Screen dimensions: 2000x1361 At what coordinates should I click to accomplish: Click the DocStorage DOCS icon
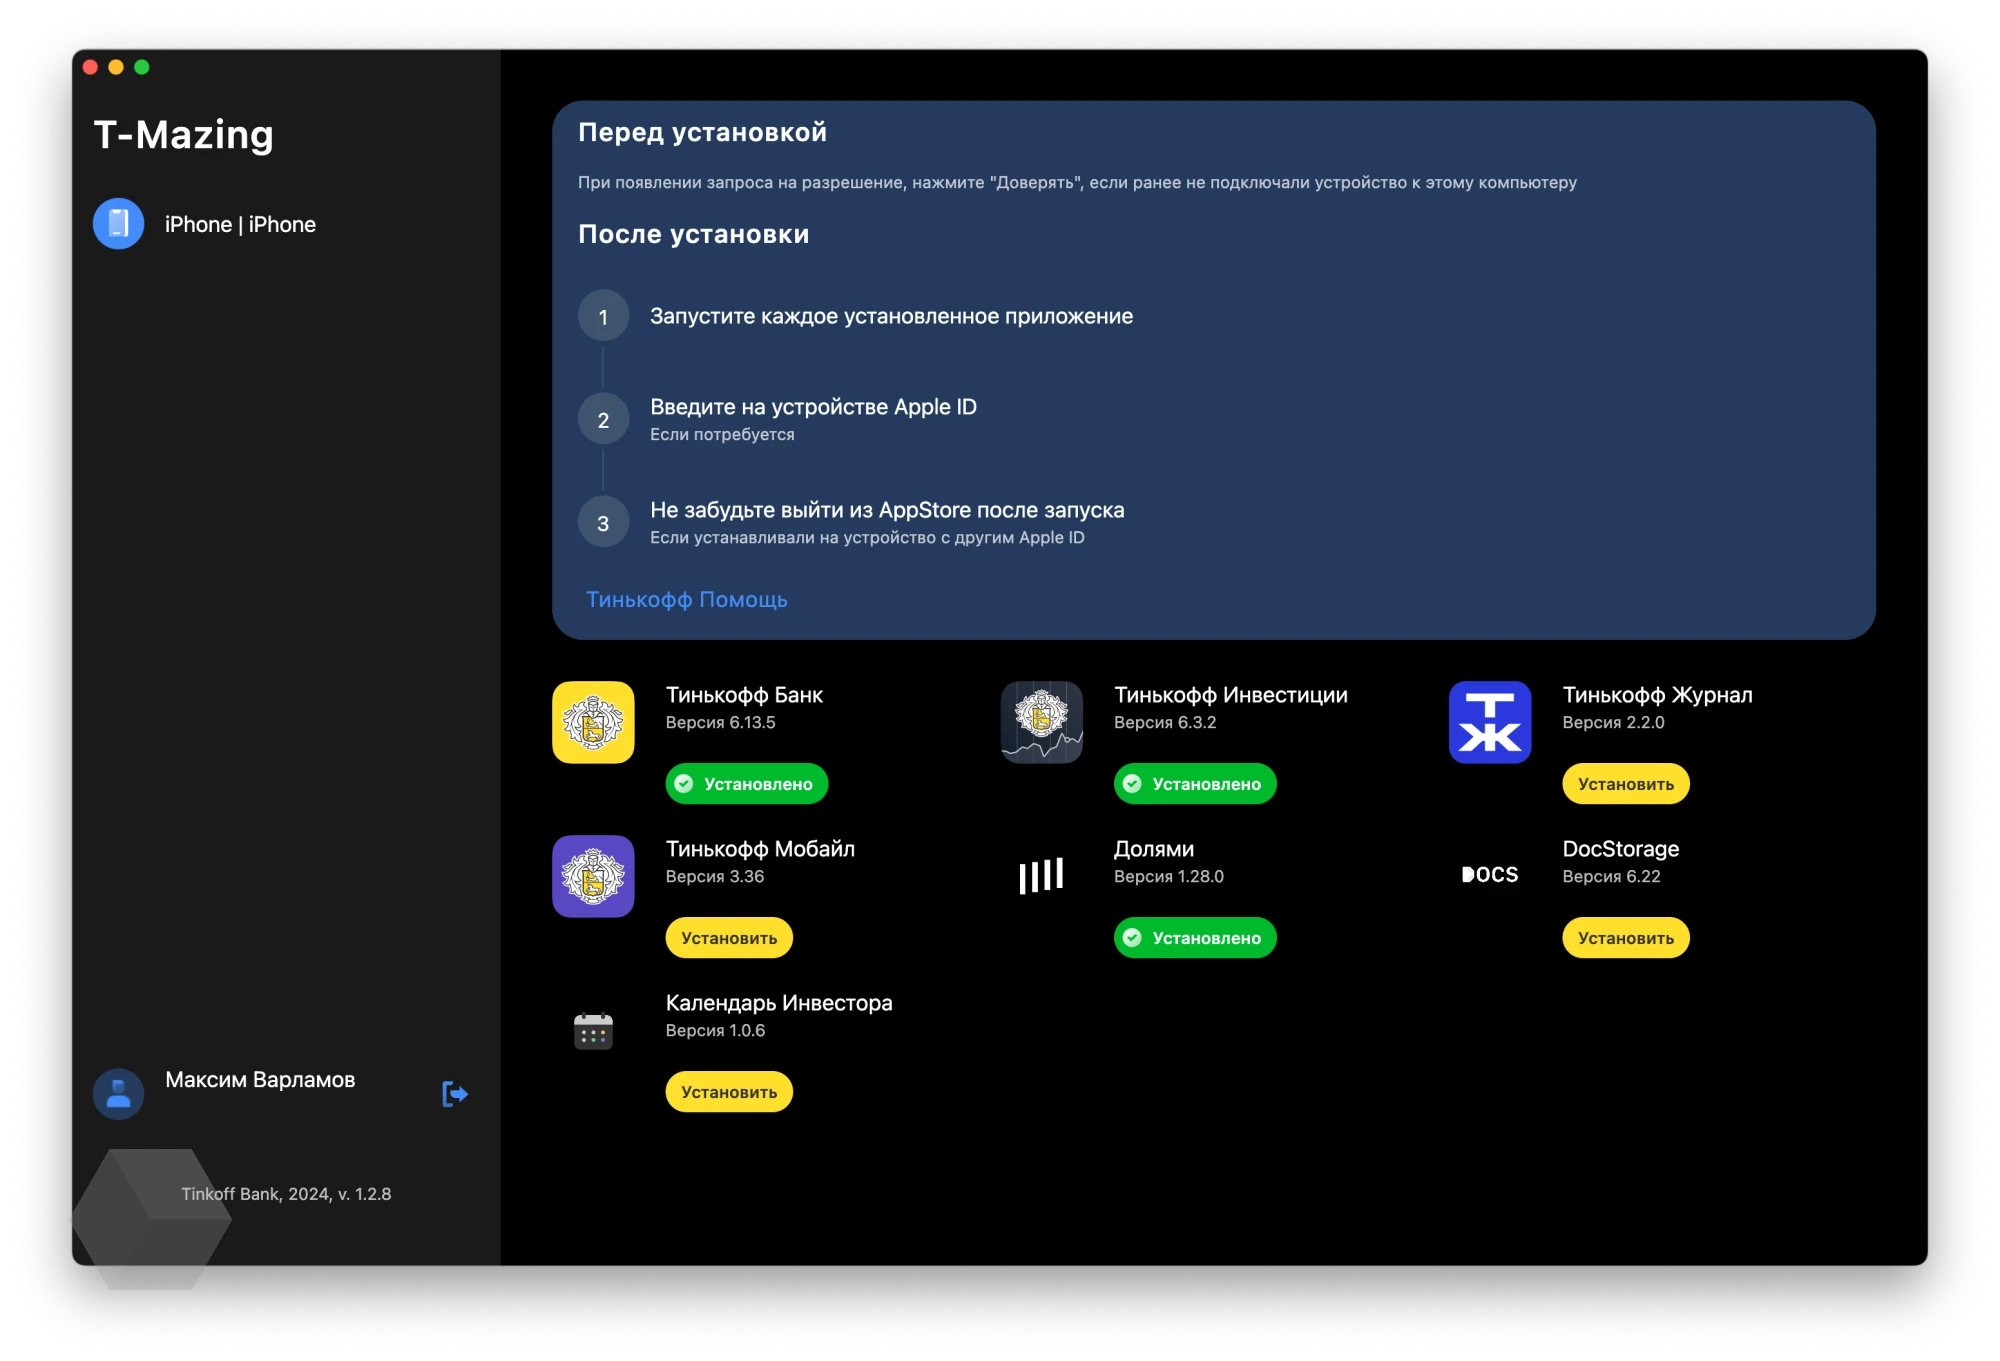pos(1490,875)
